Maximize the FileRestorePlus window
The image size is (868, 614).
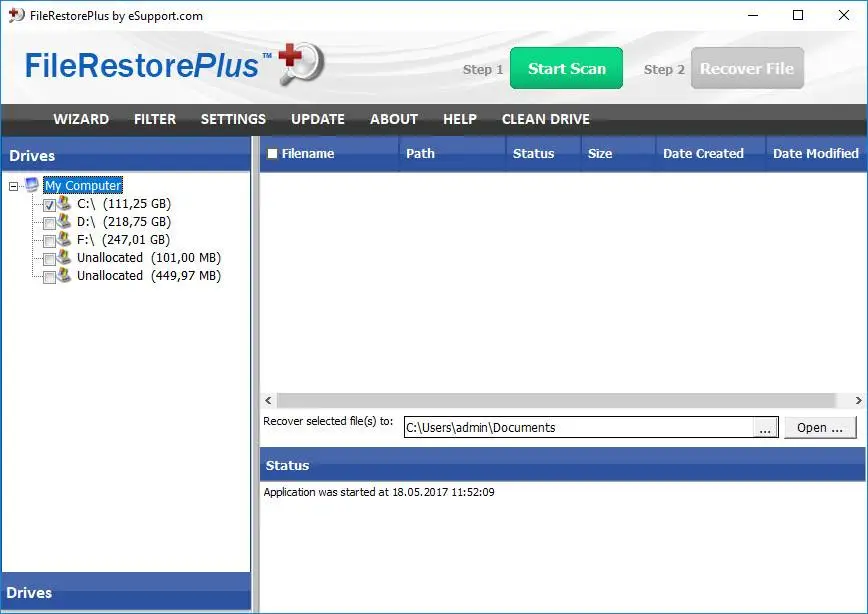798,15
